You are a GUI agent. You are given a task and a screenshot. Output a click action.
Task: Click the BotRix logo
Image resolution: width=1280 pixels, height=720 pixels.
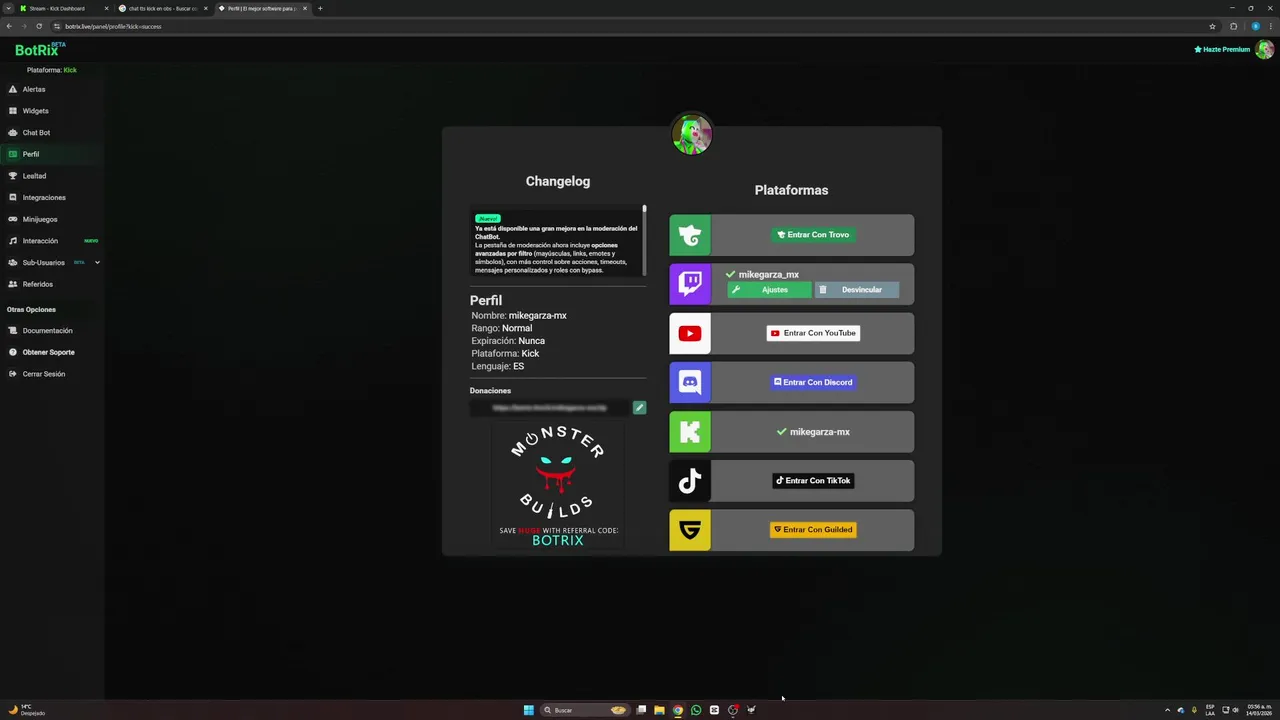(x=40, y=50)
